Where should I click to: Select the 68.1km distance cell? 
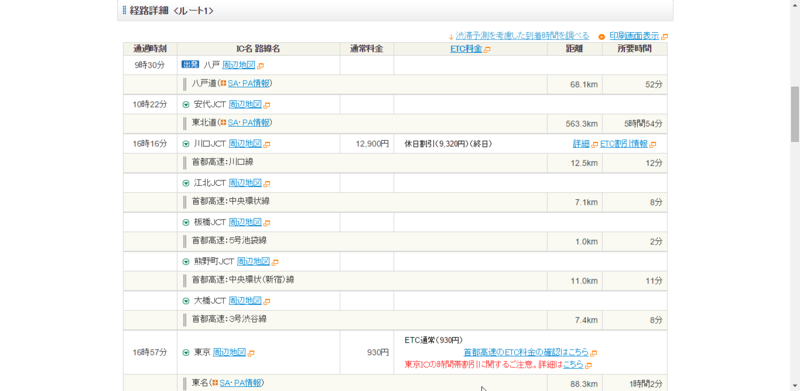tap(575, 84)
